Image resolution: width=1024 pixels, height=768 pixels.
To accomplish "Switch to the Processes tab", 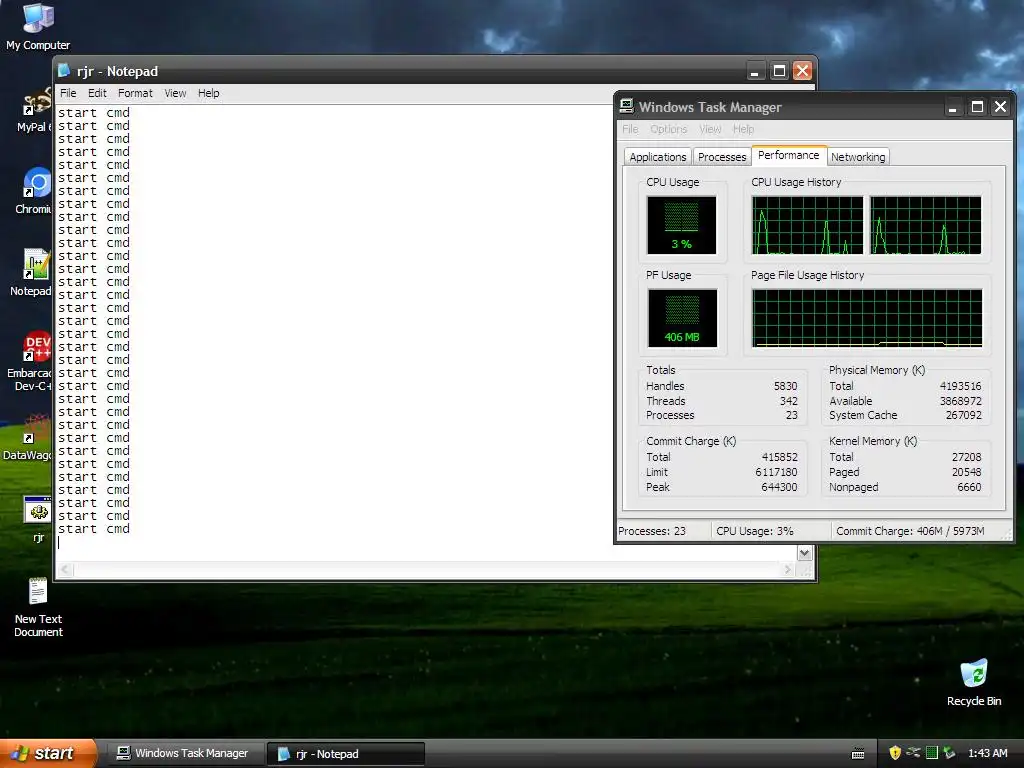I will [x=722, y=157].
